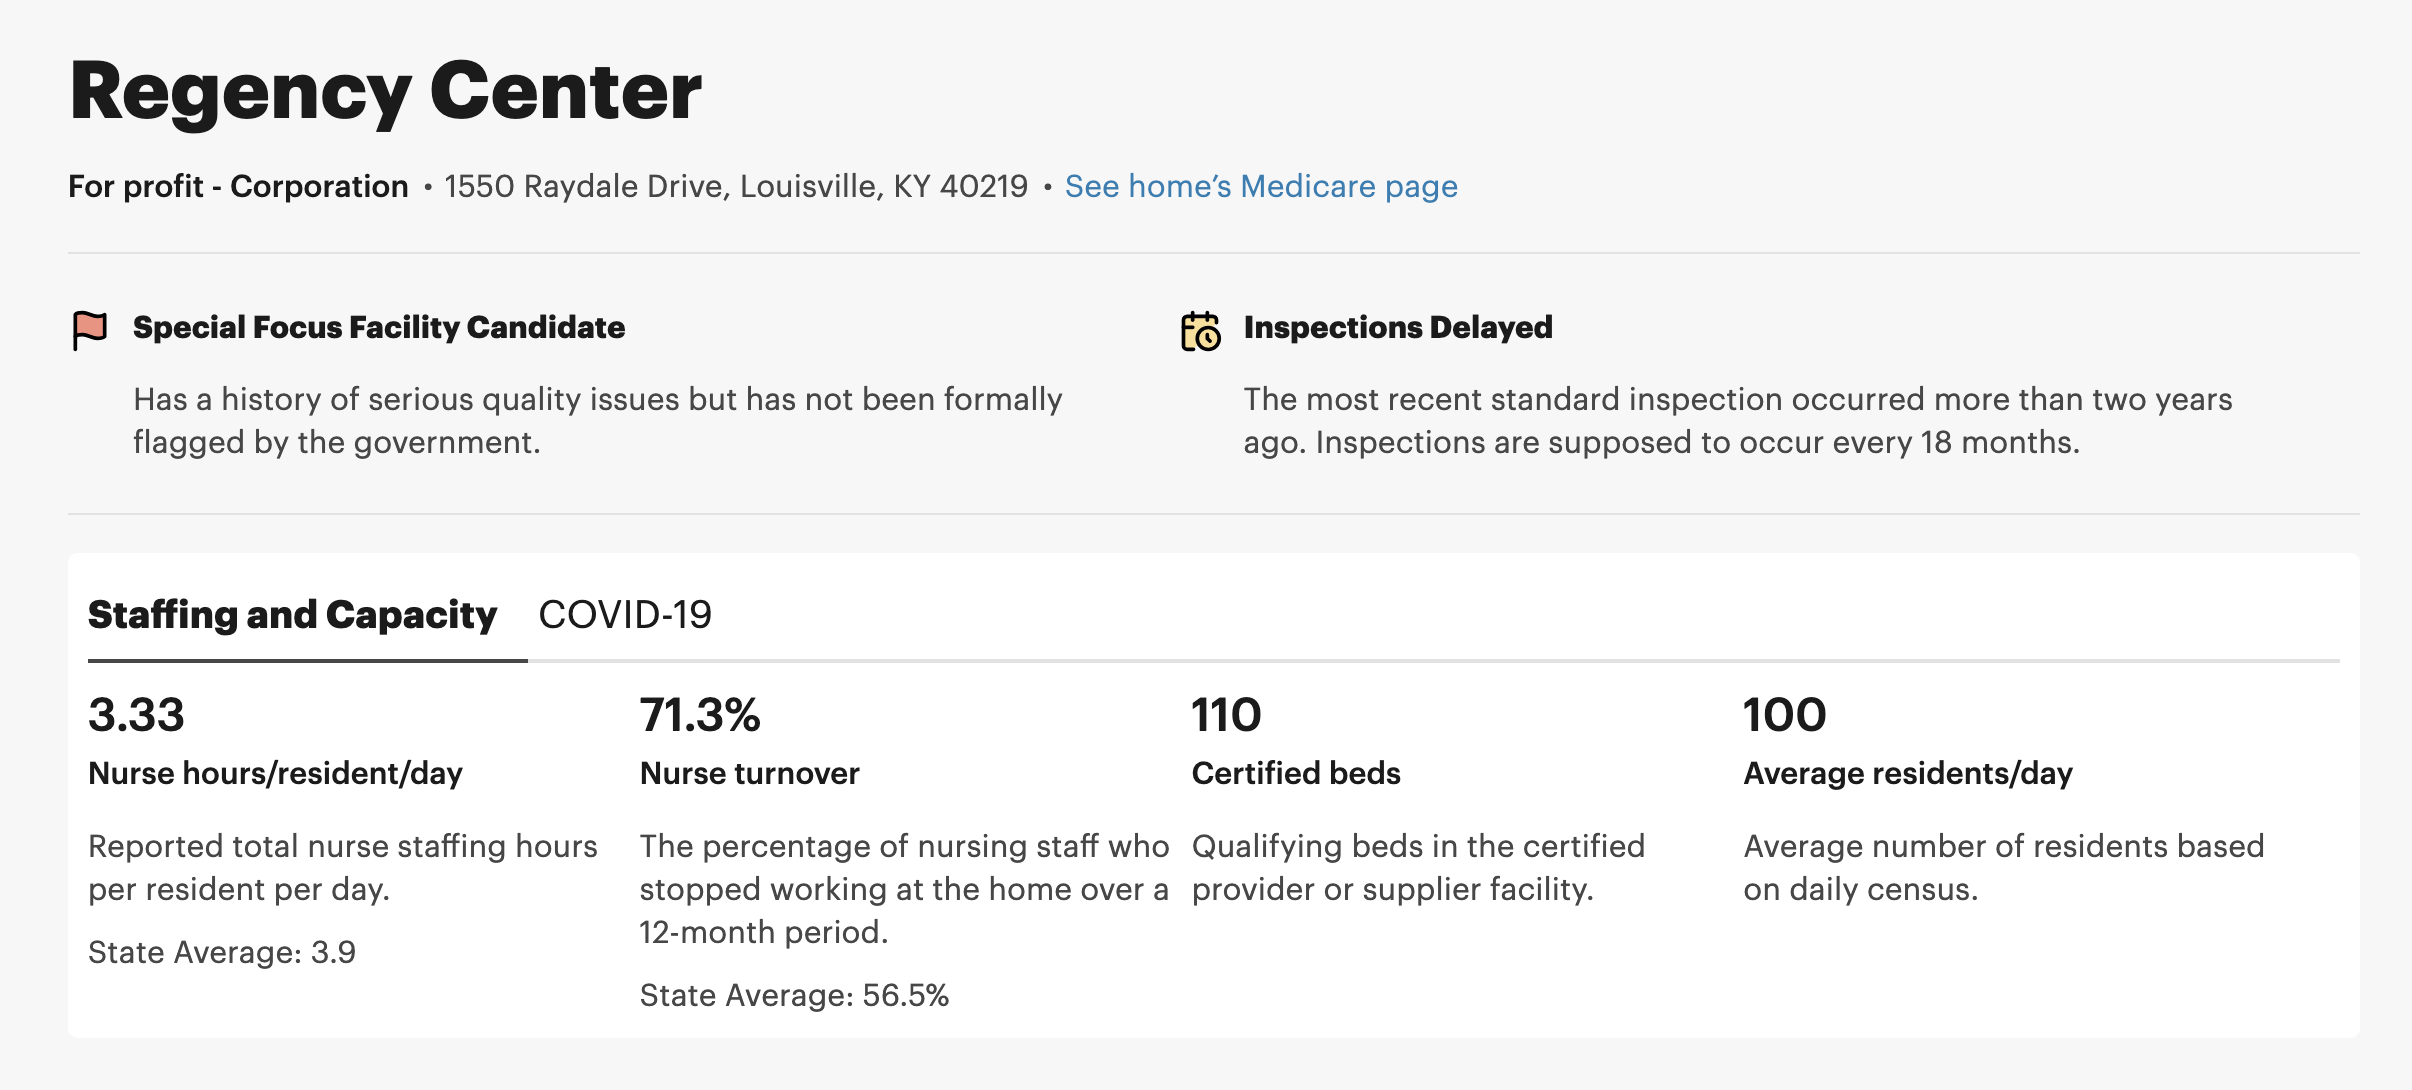Click the 71.3% turnover figure
This screenshot has height=1090, width=2412.
point(700,715)
